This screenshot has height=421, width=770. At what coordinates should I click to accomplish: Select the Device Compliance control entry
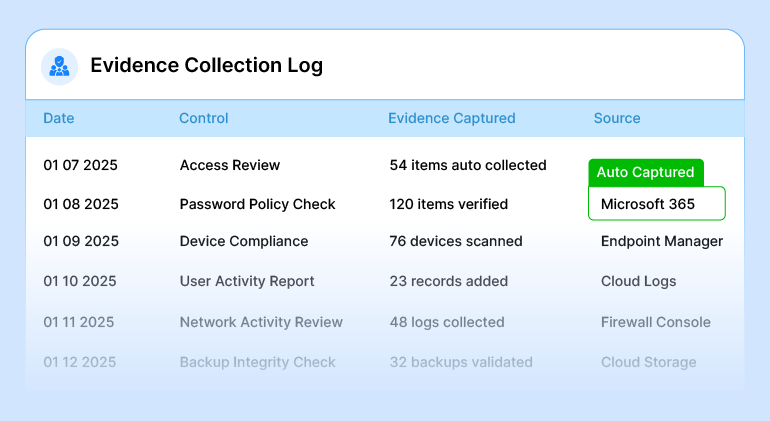244,241
